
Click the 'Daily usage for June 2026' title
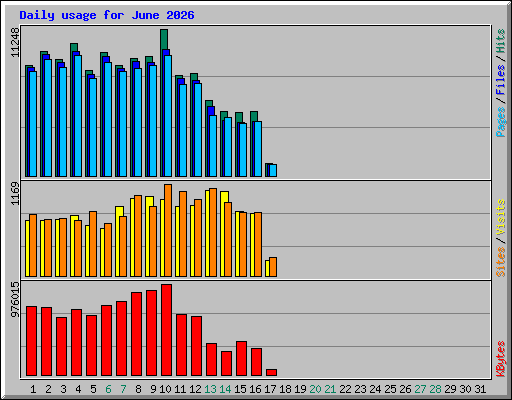[x=107, y=15]
